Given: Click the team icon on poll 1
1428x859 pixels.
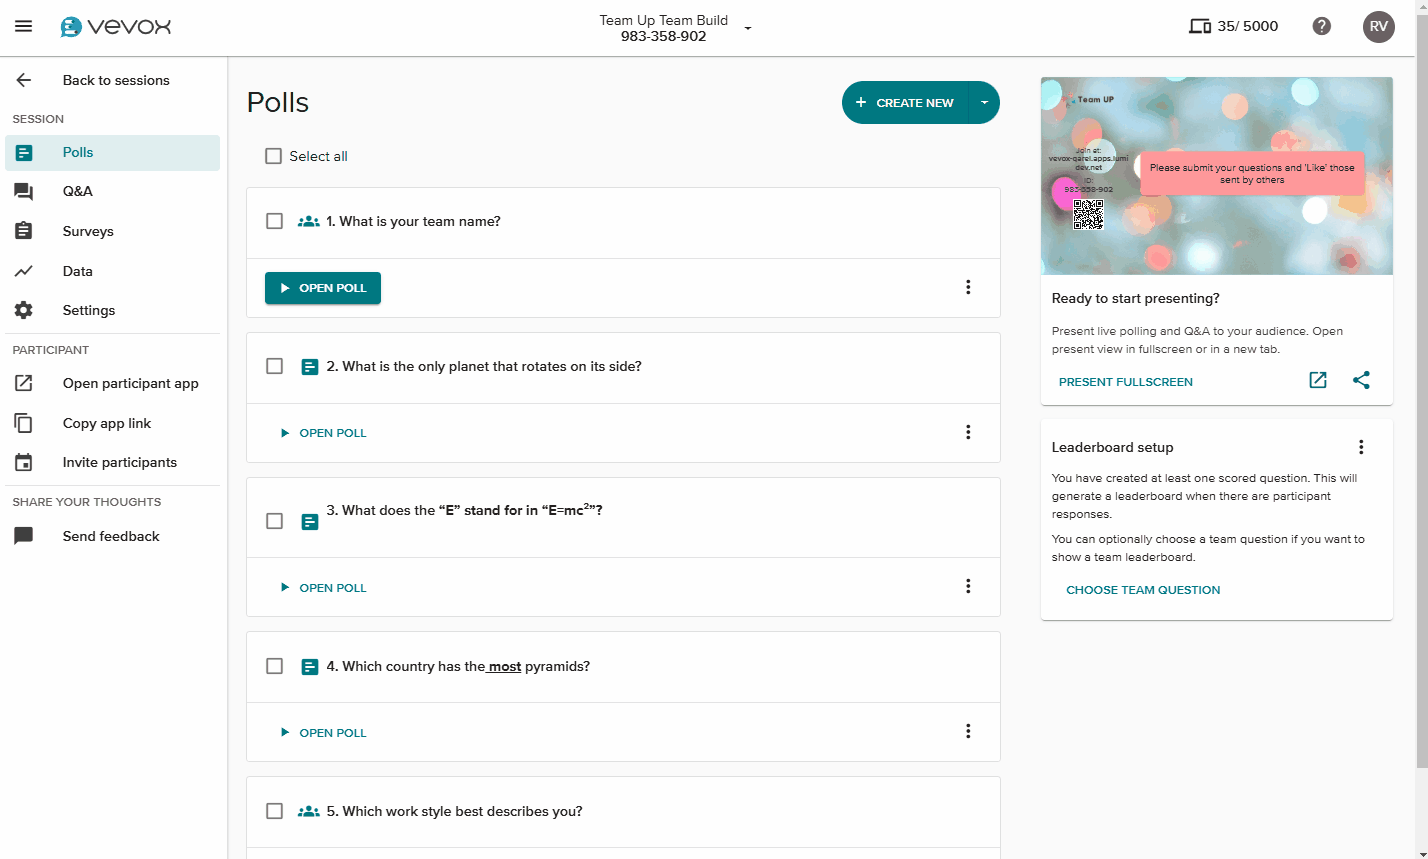Looking at the screenshot, I should (309, 221).
